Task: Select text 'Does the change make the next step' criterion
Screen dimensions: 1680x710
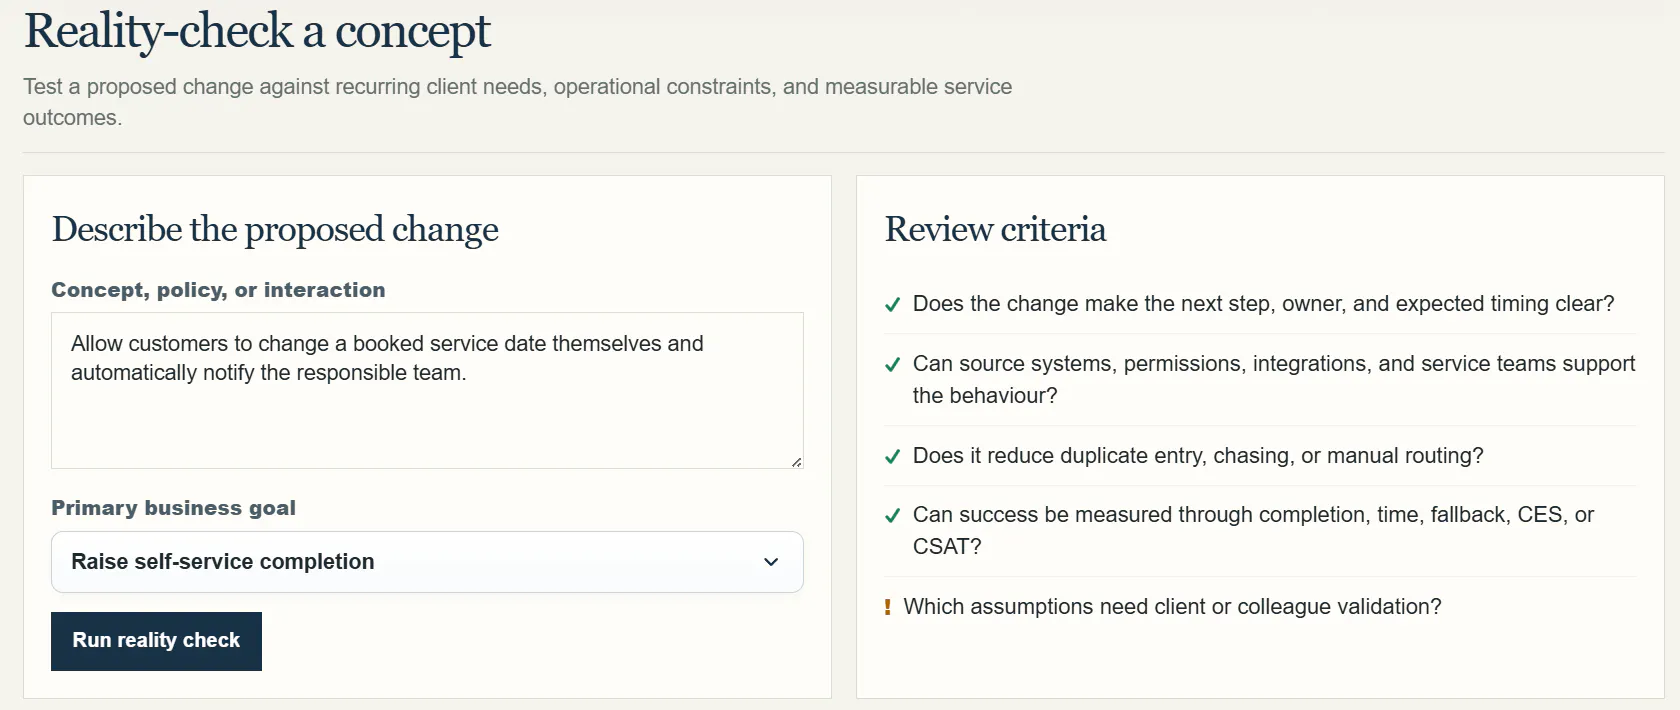Action: tap(1264, 304)
